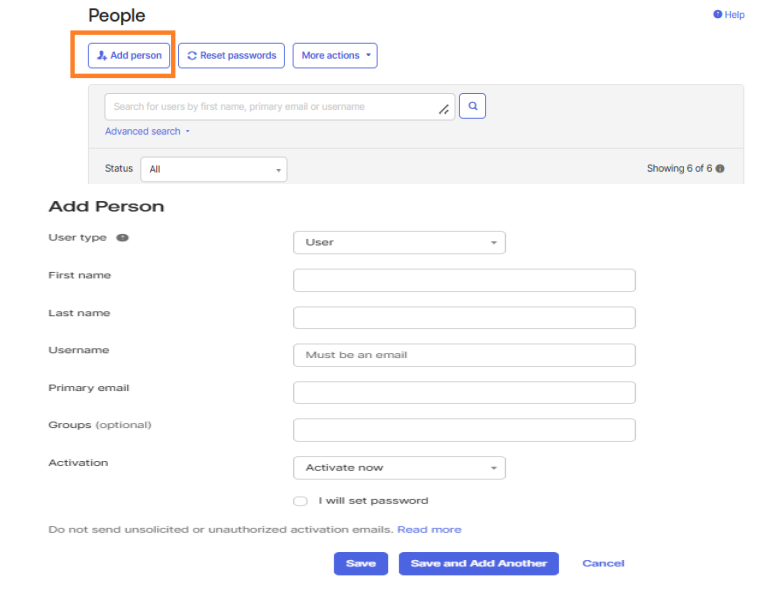
Task: Open the More actions dropdown menu
Action: (x=335, y=56)
